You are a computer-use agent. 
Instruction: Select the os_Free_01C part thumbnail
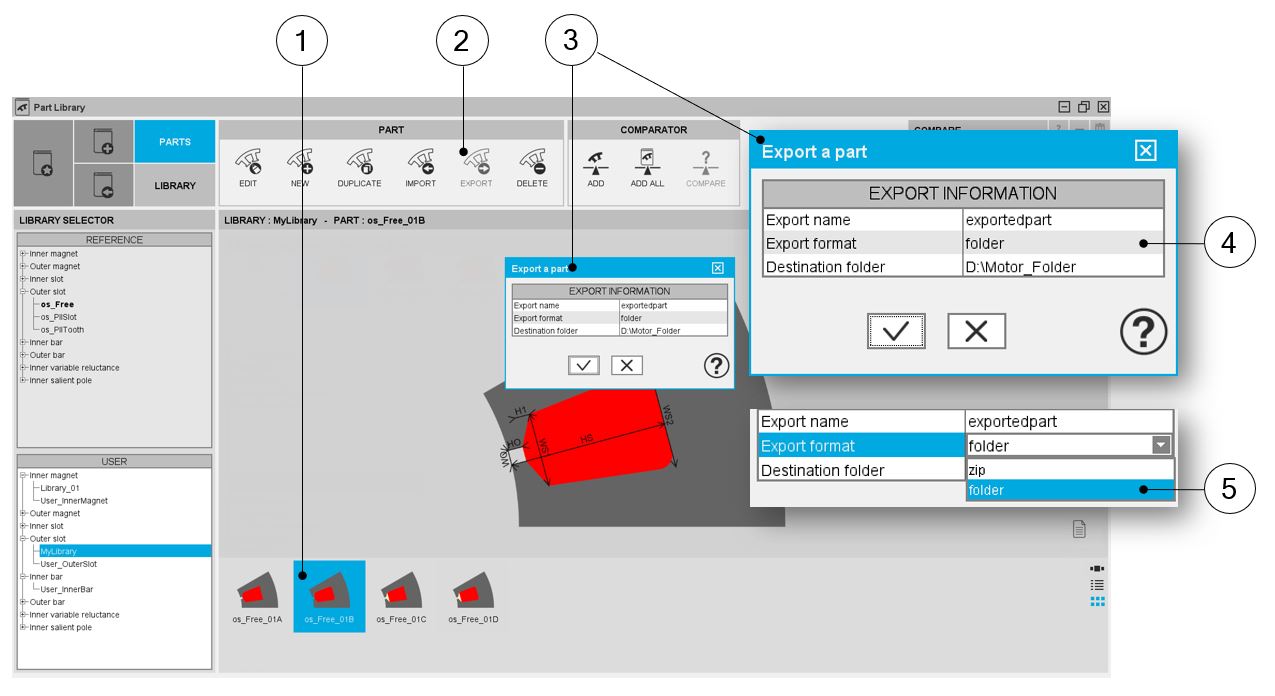[401, 596]
